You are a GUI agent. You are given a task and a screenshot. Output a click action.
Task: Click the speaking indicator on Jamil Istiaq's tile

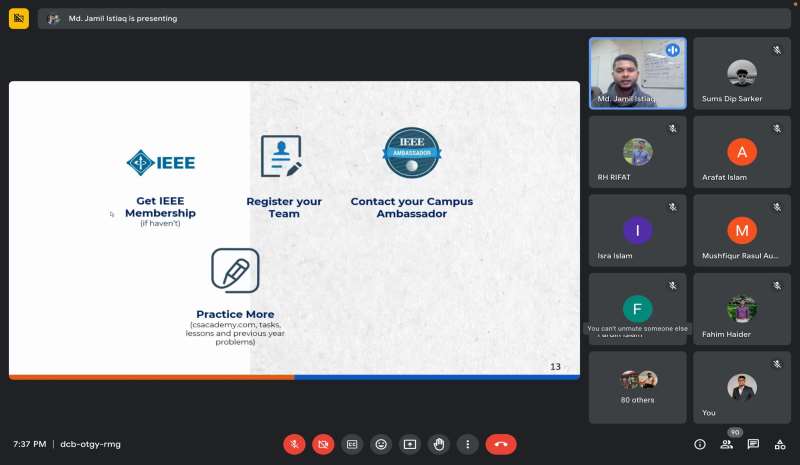[x=672, y=50]
